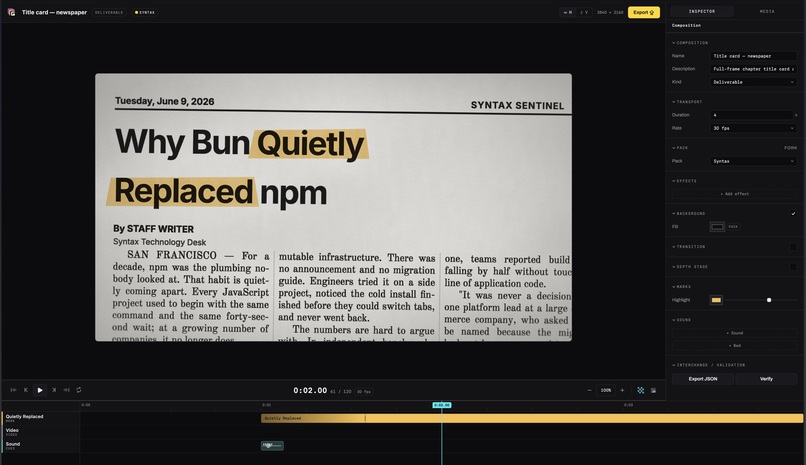Collapse the Pack section
The height and width of the screenshot is (465, 806).
point(680,148)
